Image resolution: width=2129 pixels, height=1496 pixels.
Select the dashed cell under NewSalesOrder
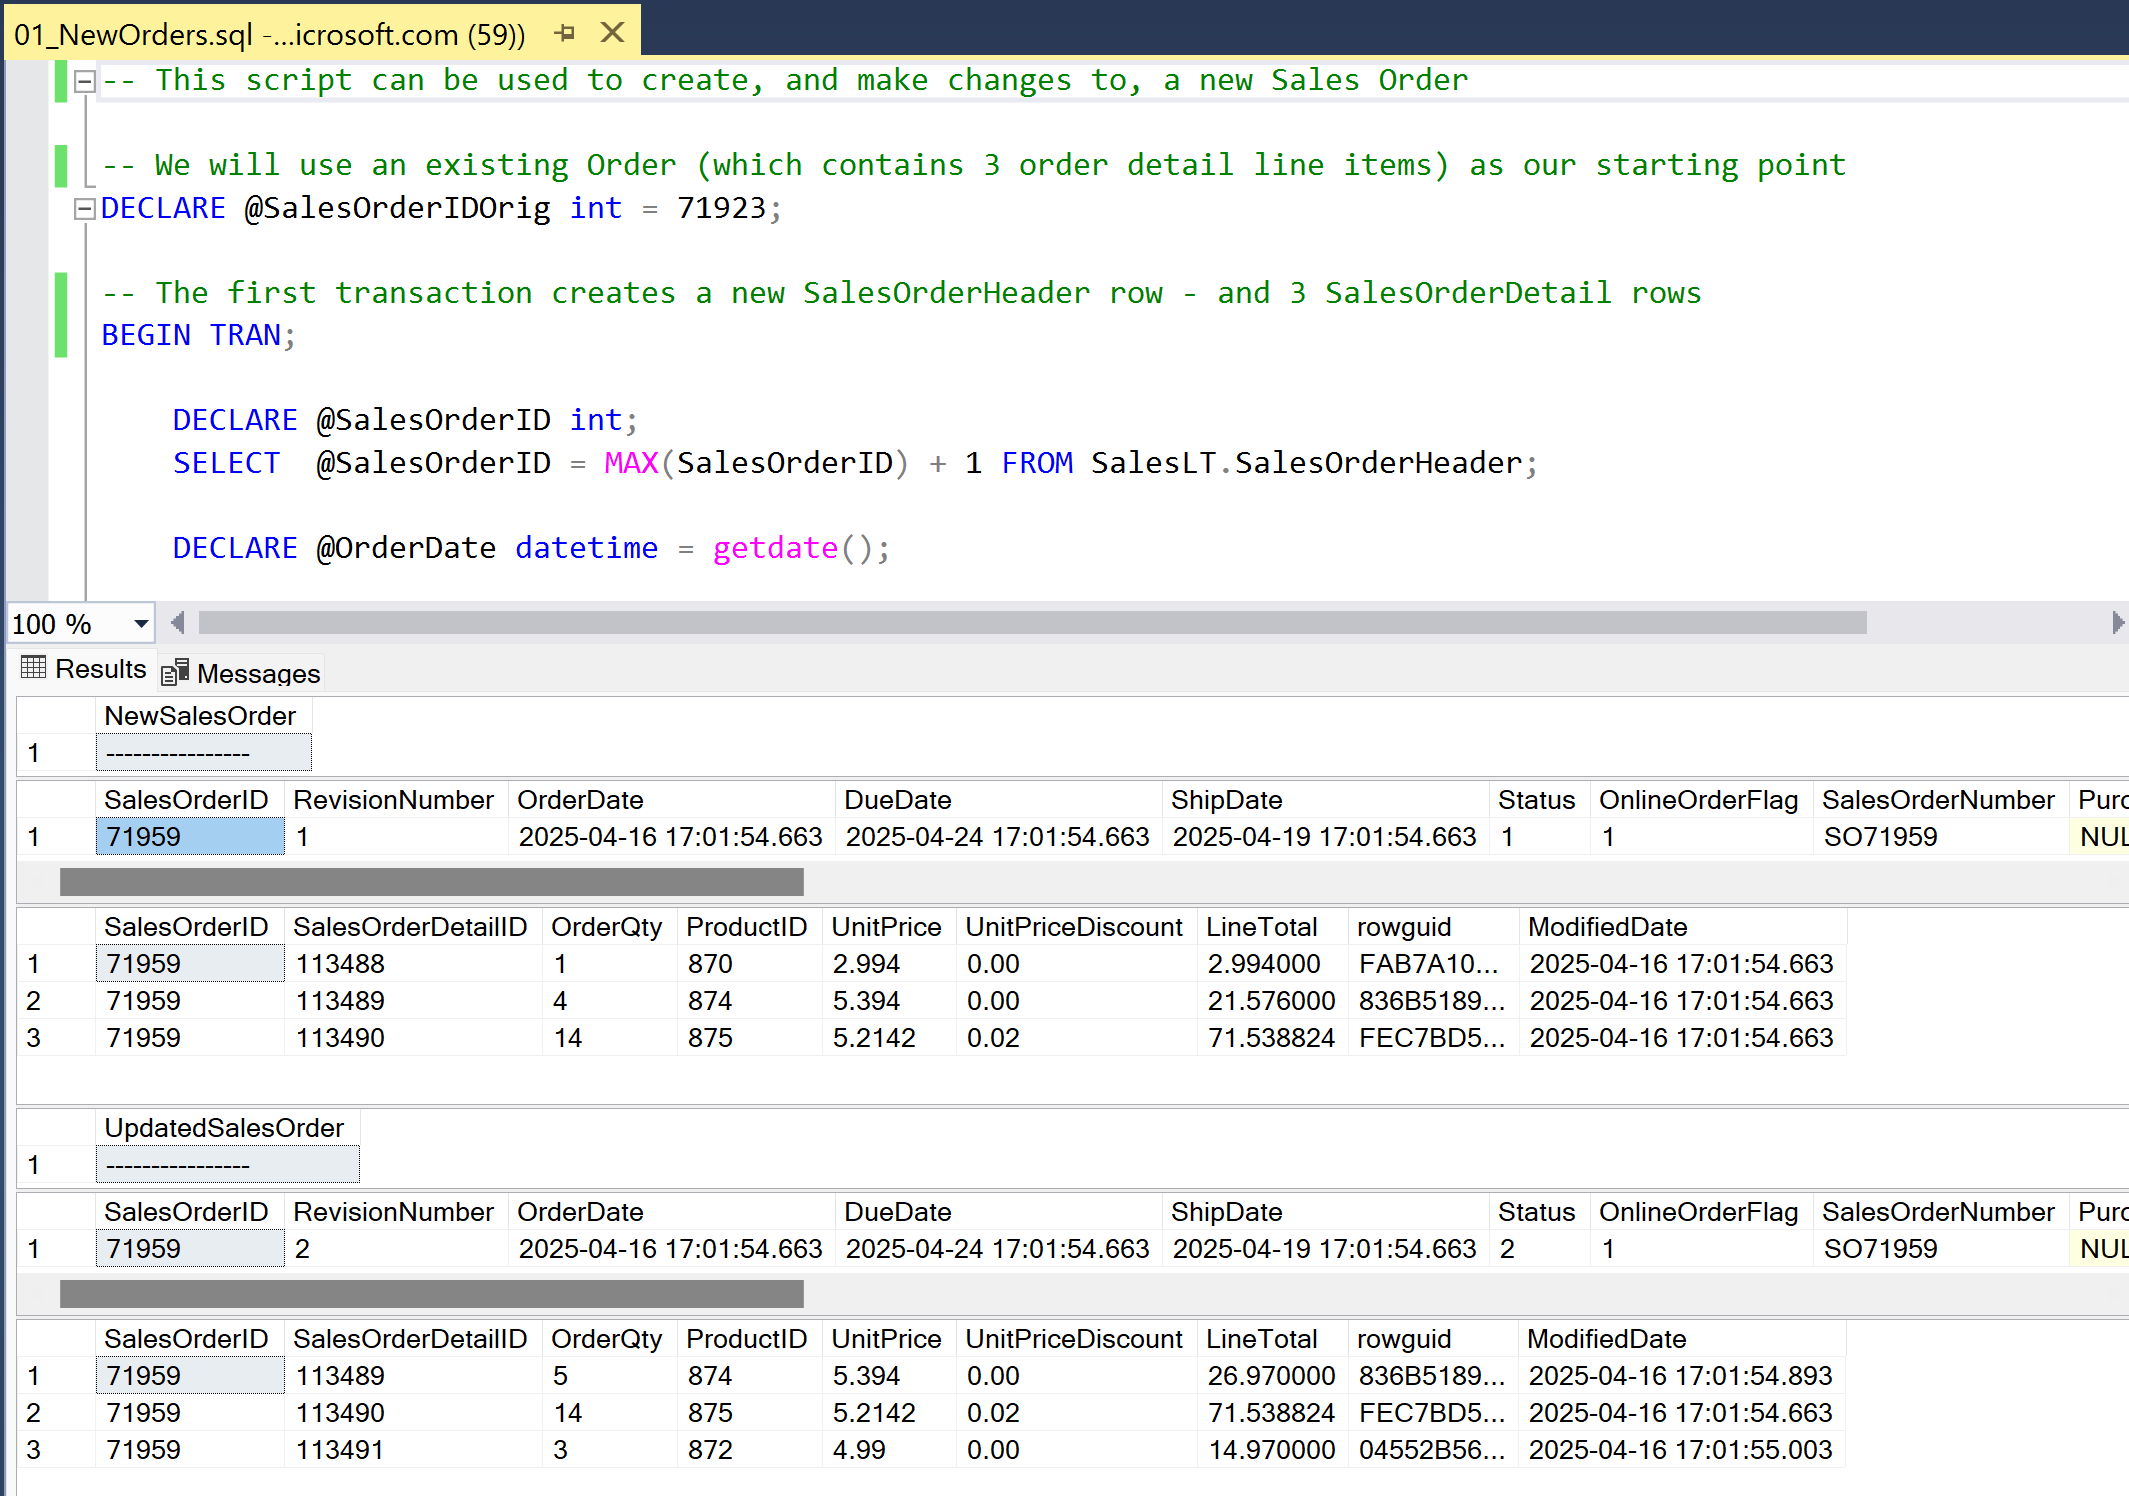[x=204, y=753]
